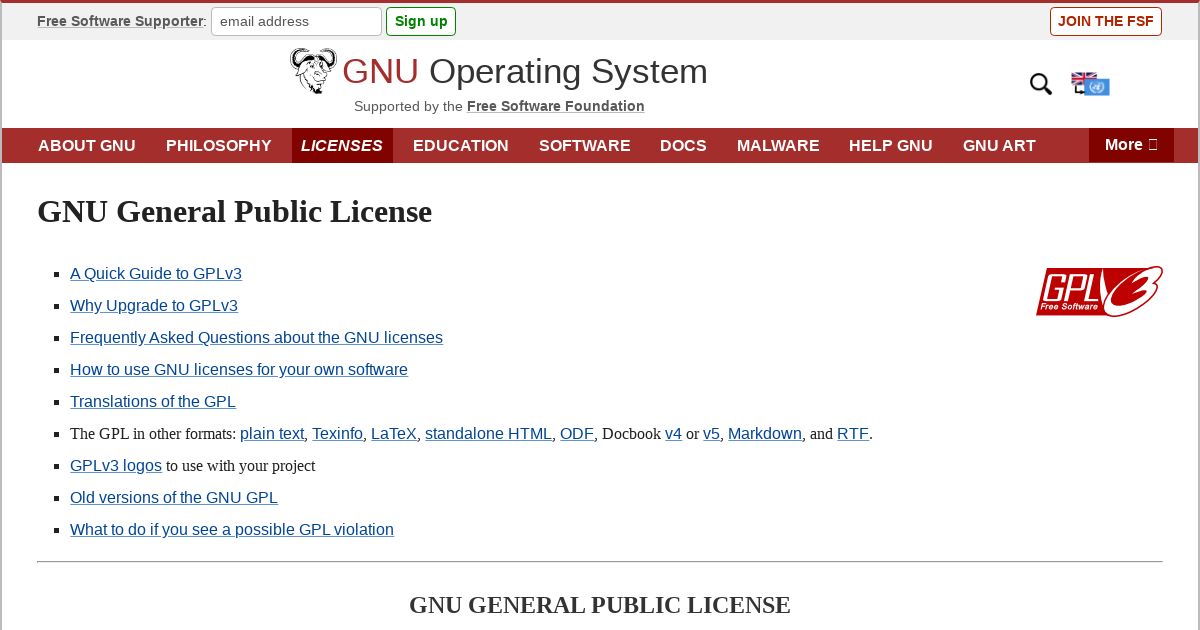Click the GPLv3 Free Software logo
Viewport: 1200px width, 630px height.
click(x=1099, y=291)
